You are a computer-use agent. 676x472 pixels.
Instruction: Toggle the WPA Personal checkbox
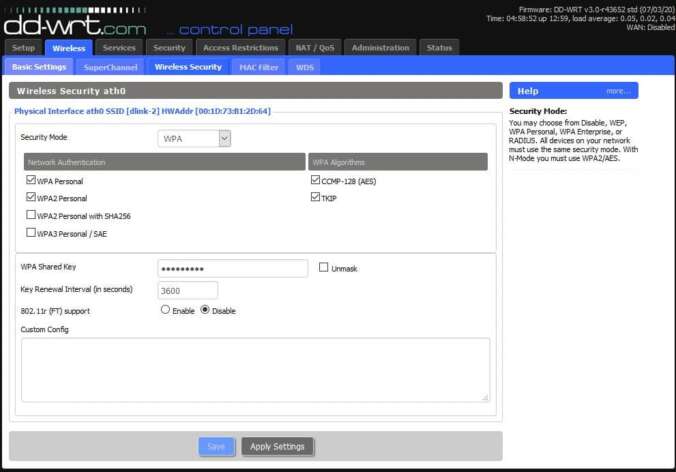click(x=31, y=181)
